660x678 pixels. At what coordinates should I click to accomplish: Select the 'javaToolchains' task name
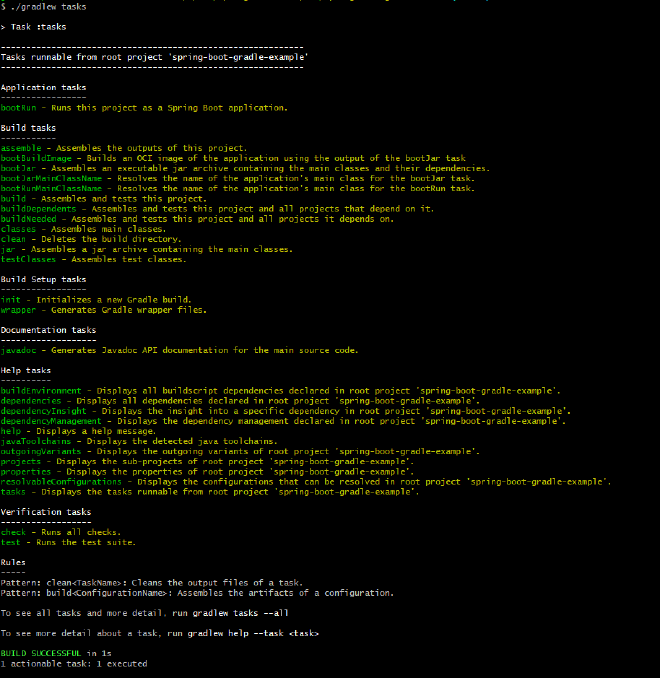pos(35,441)
